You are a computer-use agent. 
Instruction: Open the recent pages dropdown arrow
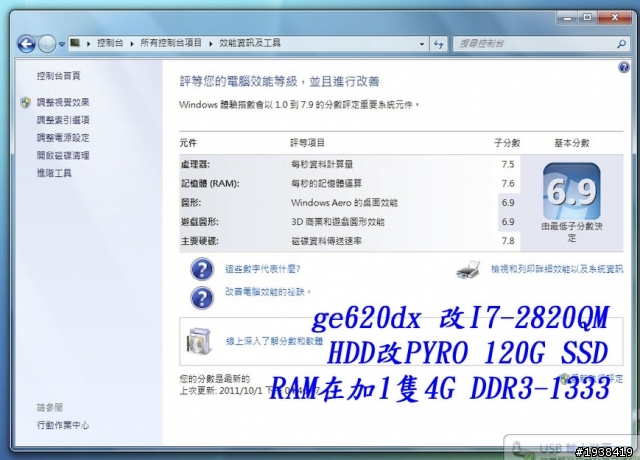click(x=62, y=44)
